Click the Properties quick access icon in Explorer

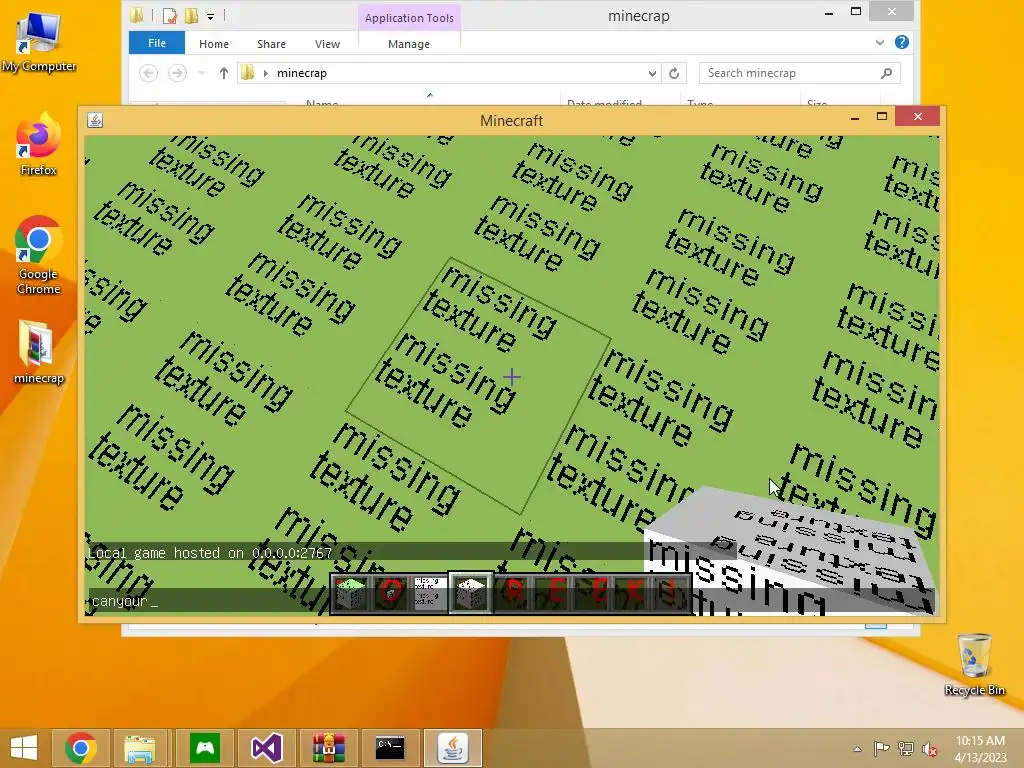pos(170,16)
